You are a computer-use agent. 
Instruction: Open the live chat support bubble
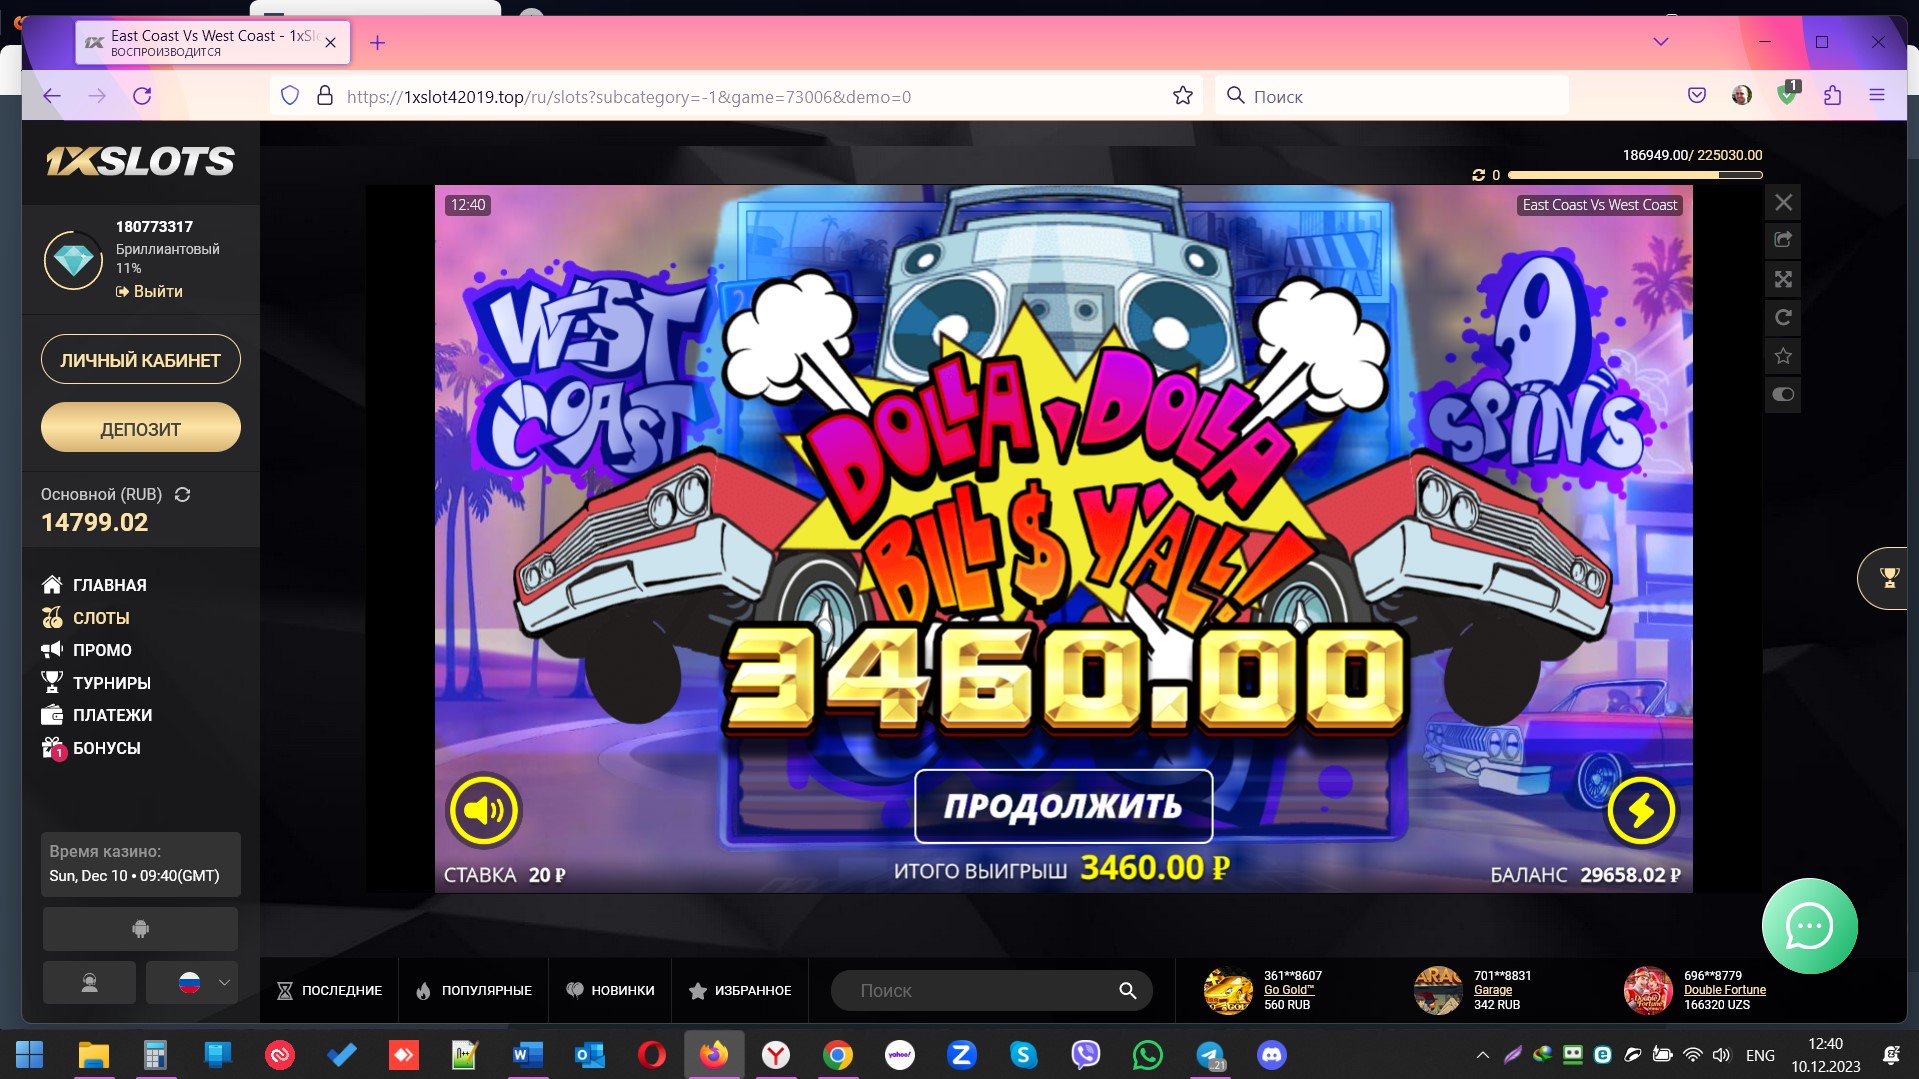coord(1809,926)
